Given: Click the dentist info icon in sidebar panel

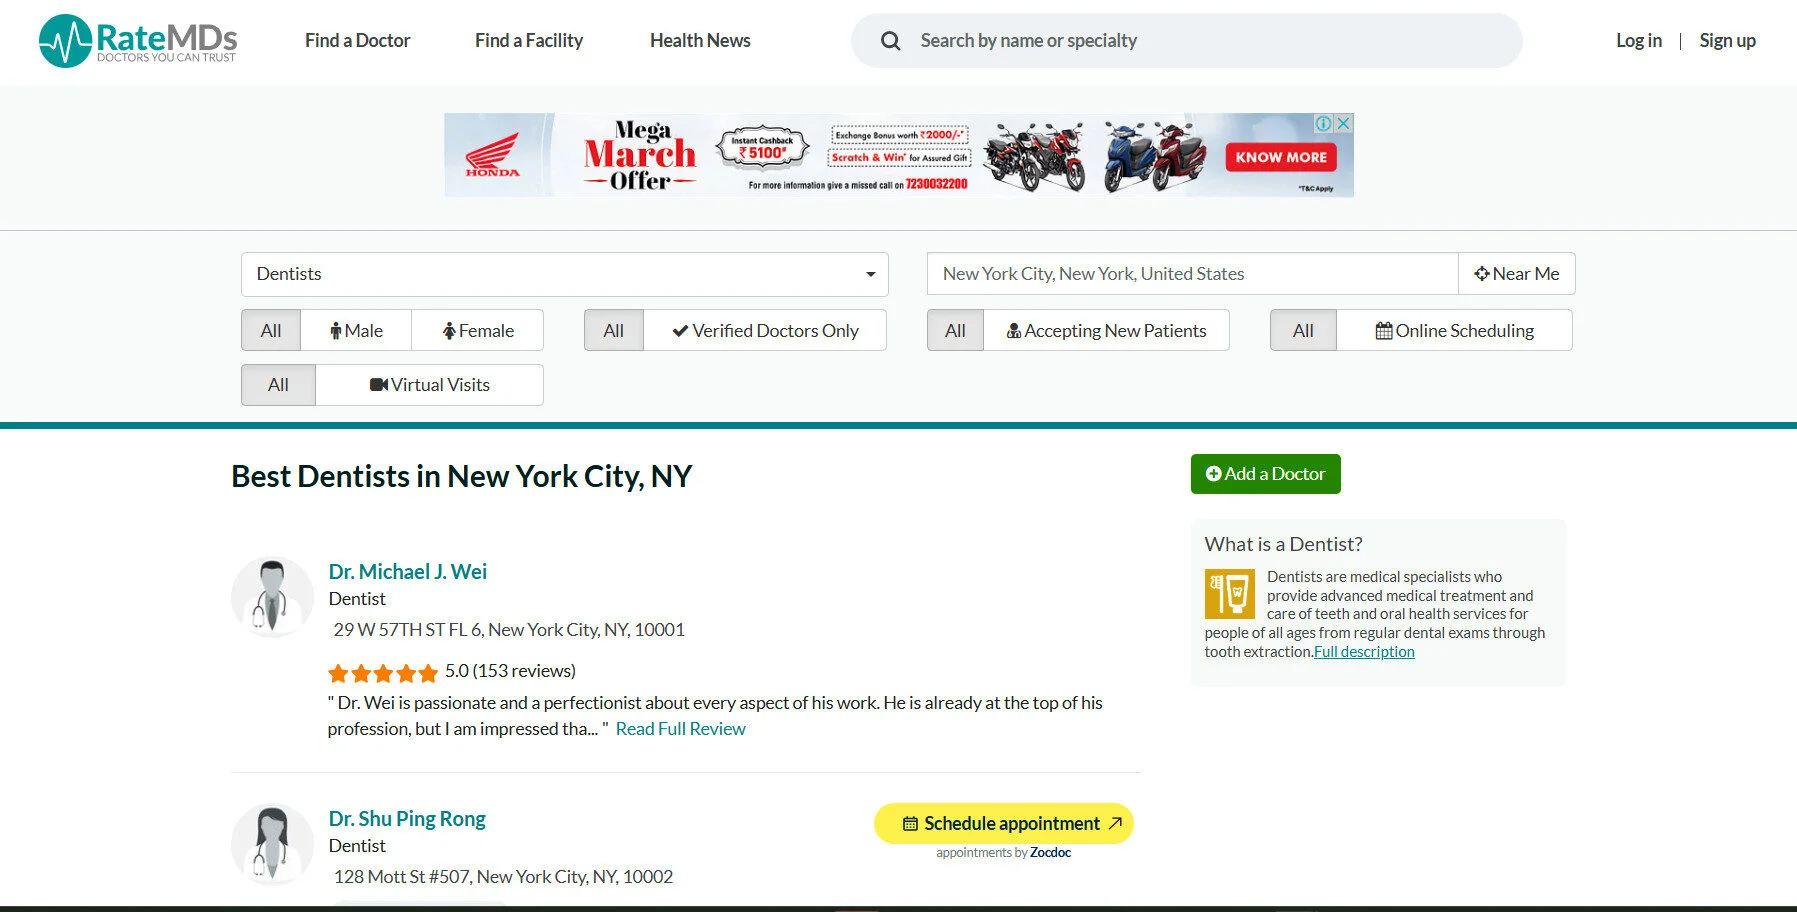Looking at the screenshot, I should (1230, 593).
